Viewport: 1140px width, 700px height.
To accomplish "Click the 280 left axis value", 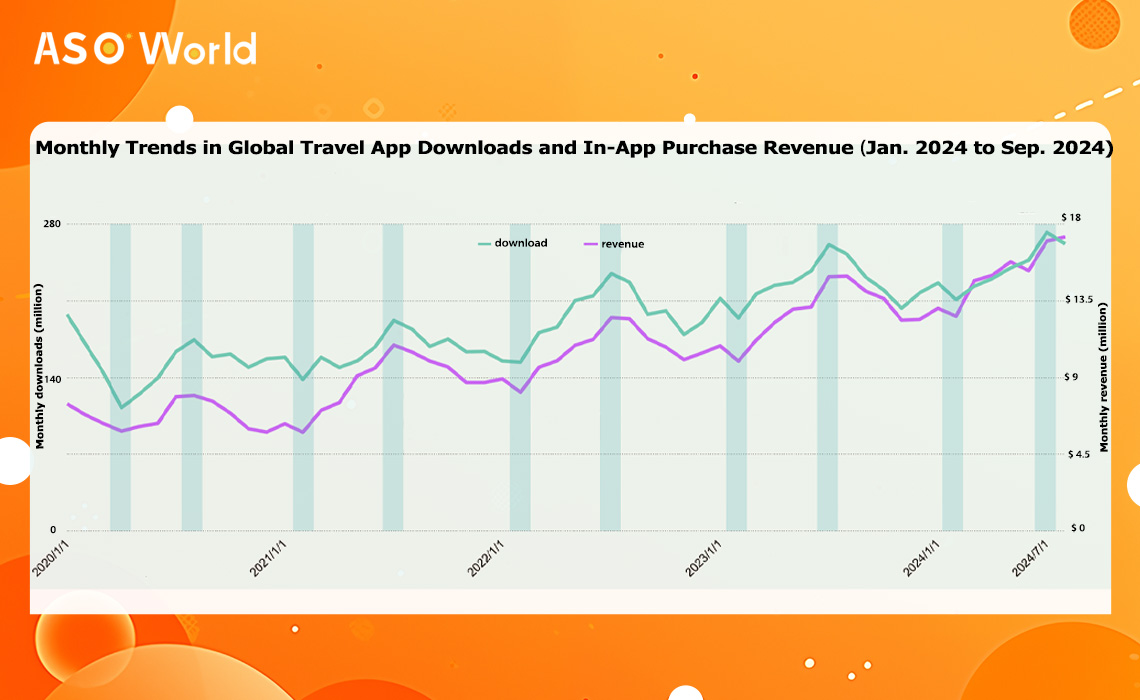I will click(x=52, y=224).
